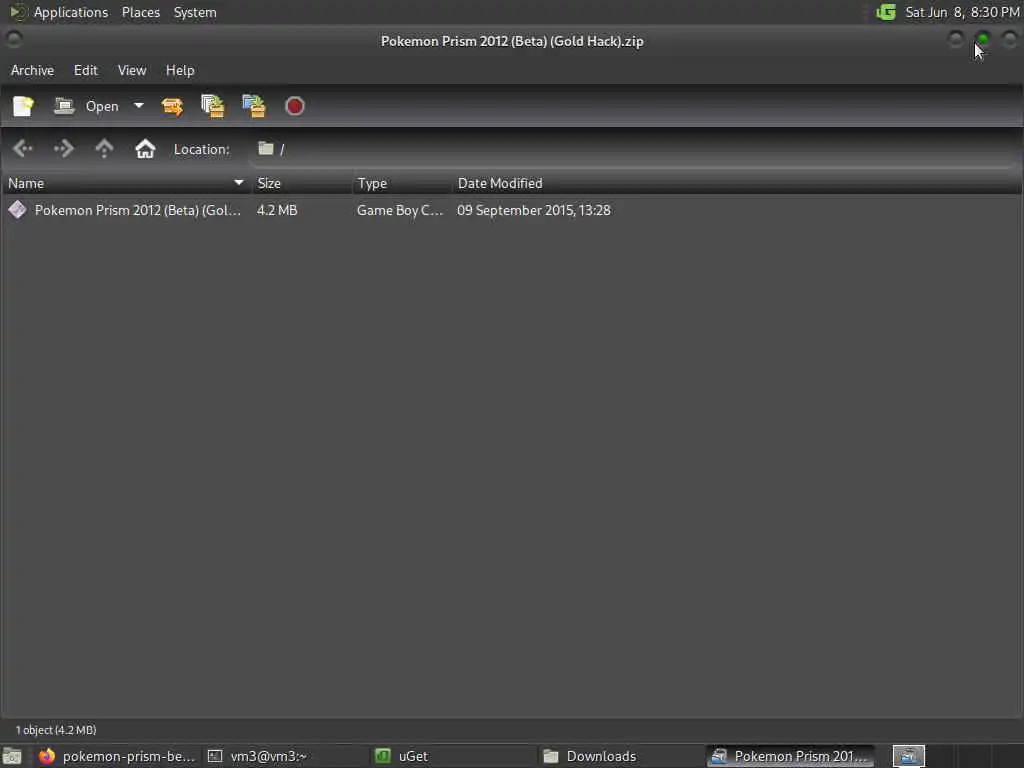The width and height of the screenshot is (1024, 768).
Task: Expand the Open recent archives dropdown arrow
Action: click(x=138, y=106)
